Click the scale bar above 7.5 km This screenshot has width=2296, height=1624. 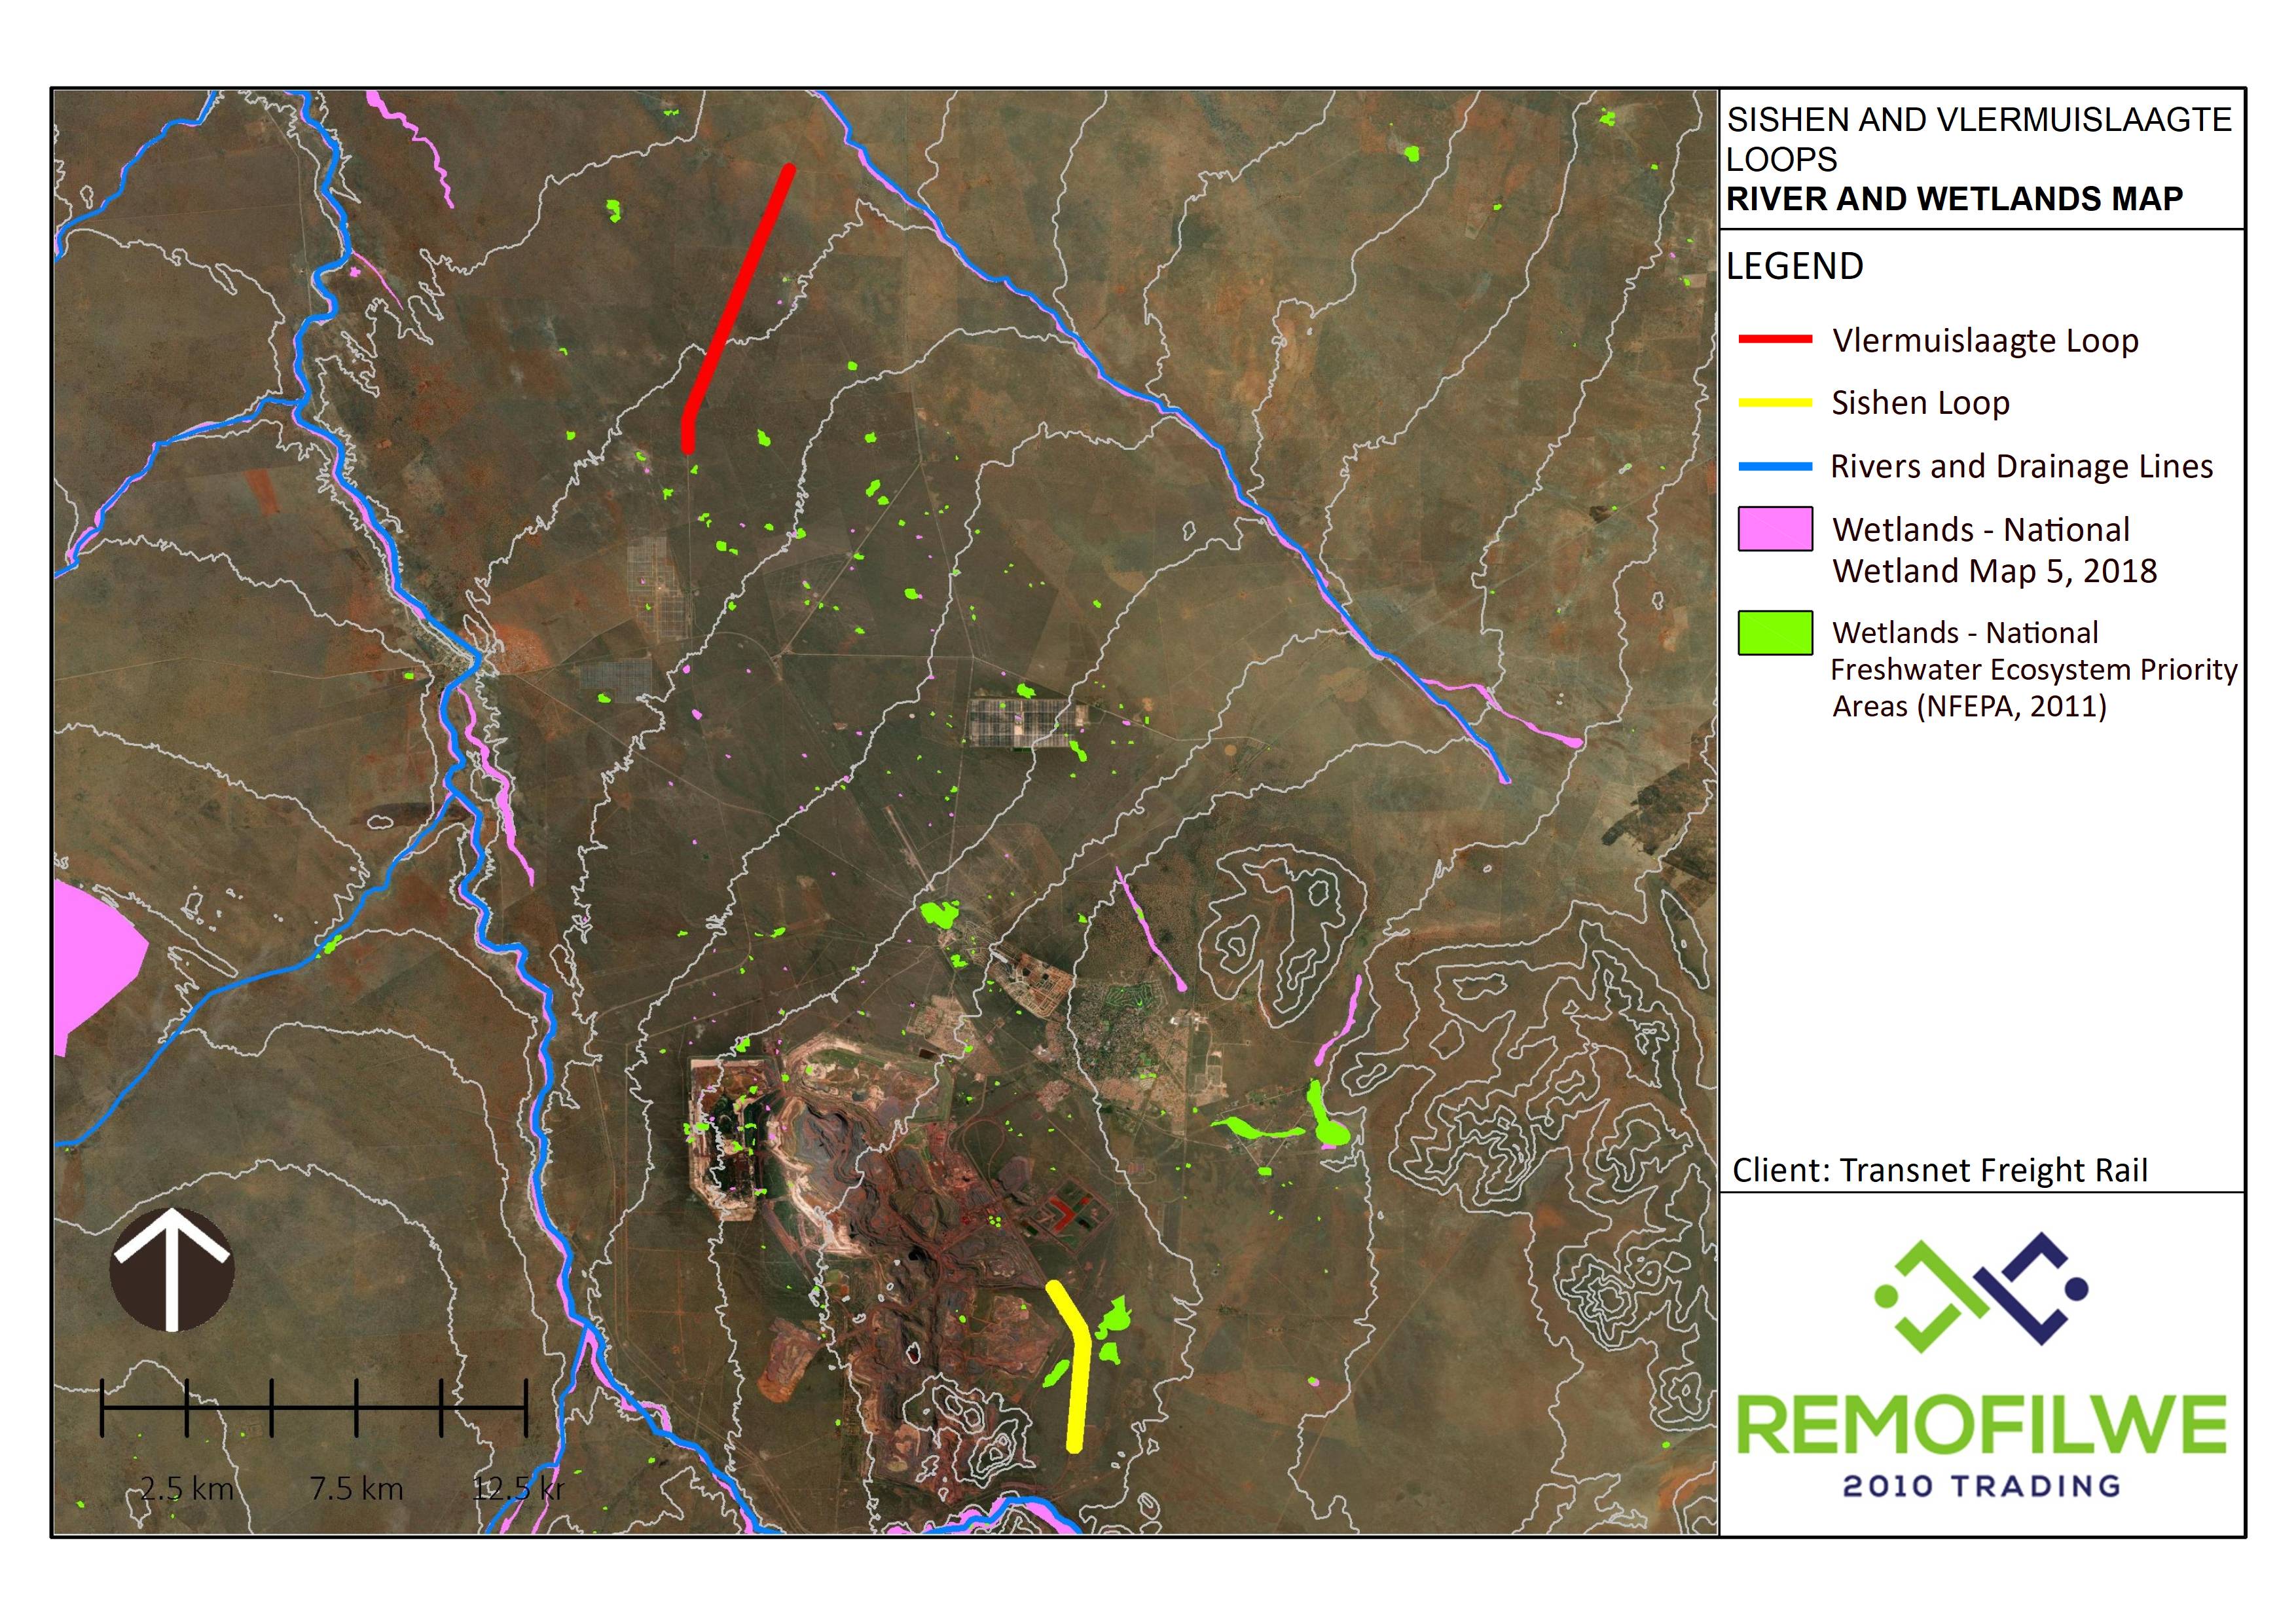(x=356, y=1407)
